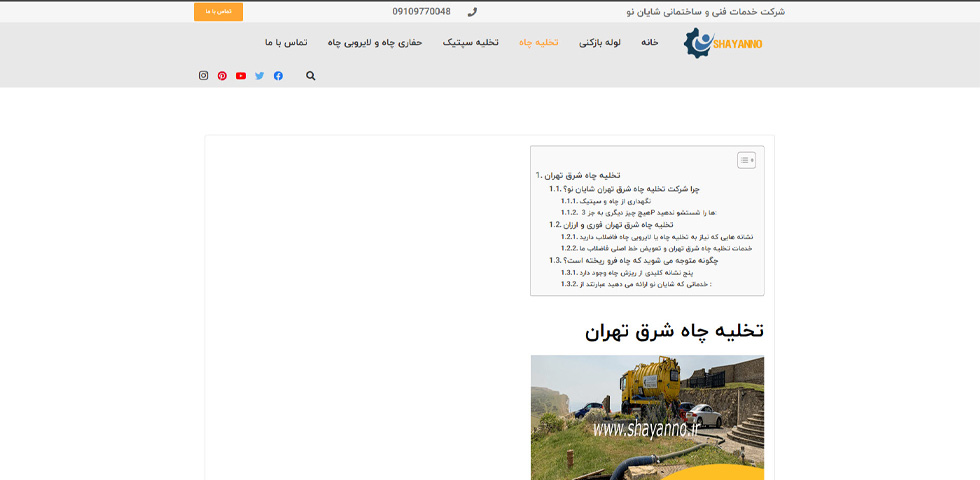Click the phone handset icon

click(x=472, y=12)
